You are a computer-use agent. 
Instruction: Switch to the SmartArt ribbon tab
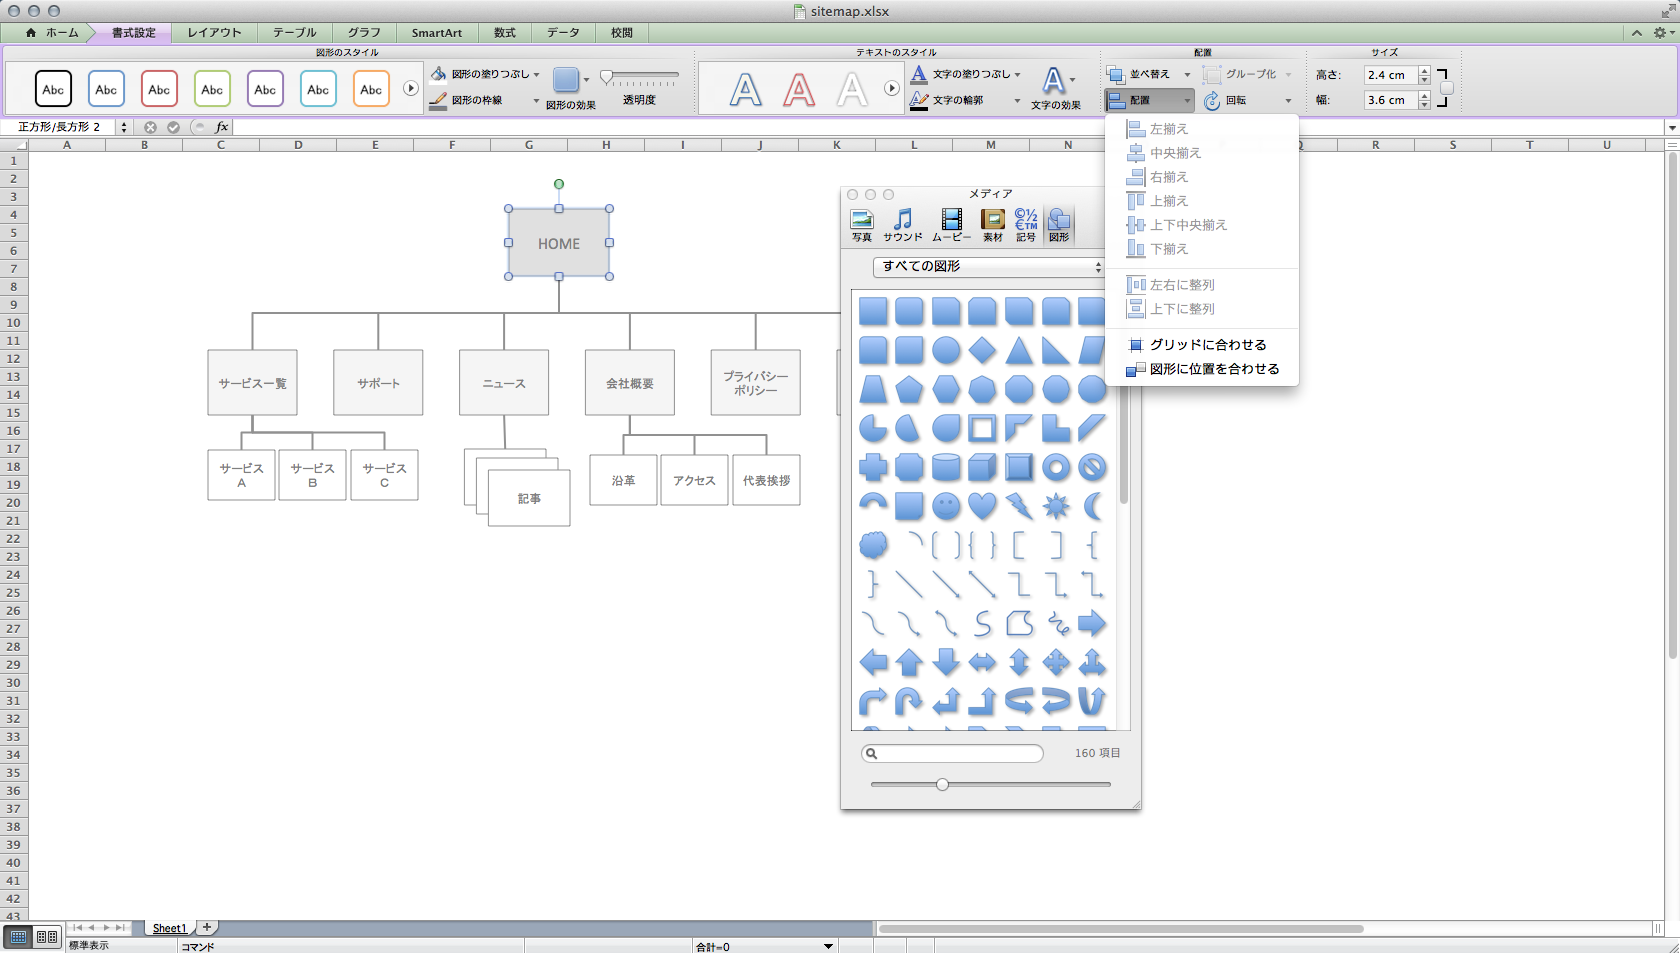click(x=436, y=33)
